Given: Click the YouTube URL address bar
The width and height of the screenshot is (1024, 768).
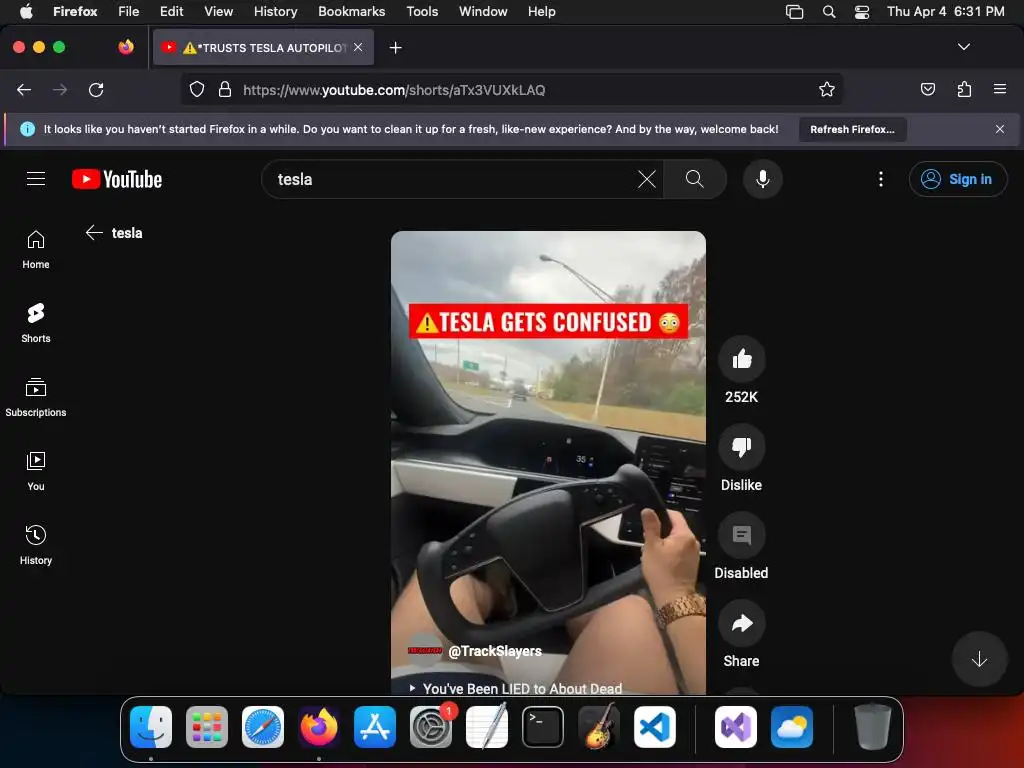Looking at the screenshot, I should [511, 89].
